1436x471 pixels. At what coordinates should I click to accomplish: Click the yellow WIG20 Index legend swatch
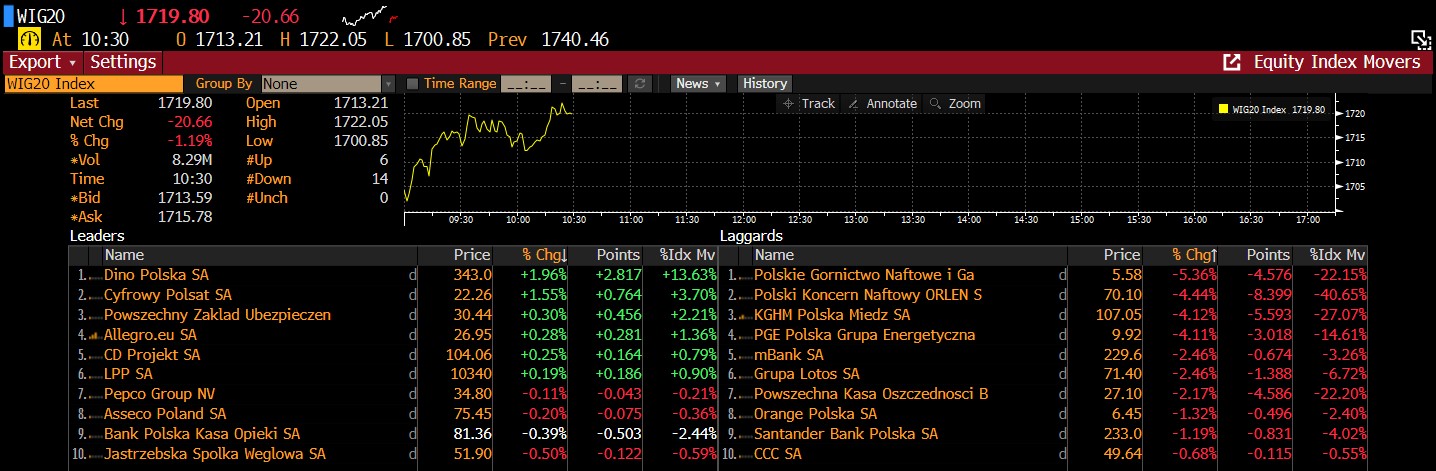[x=1222, y=109]
